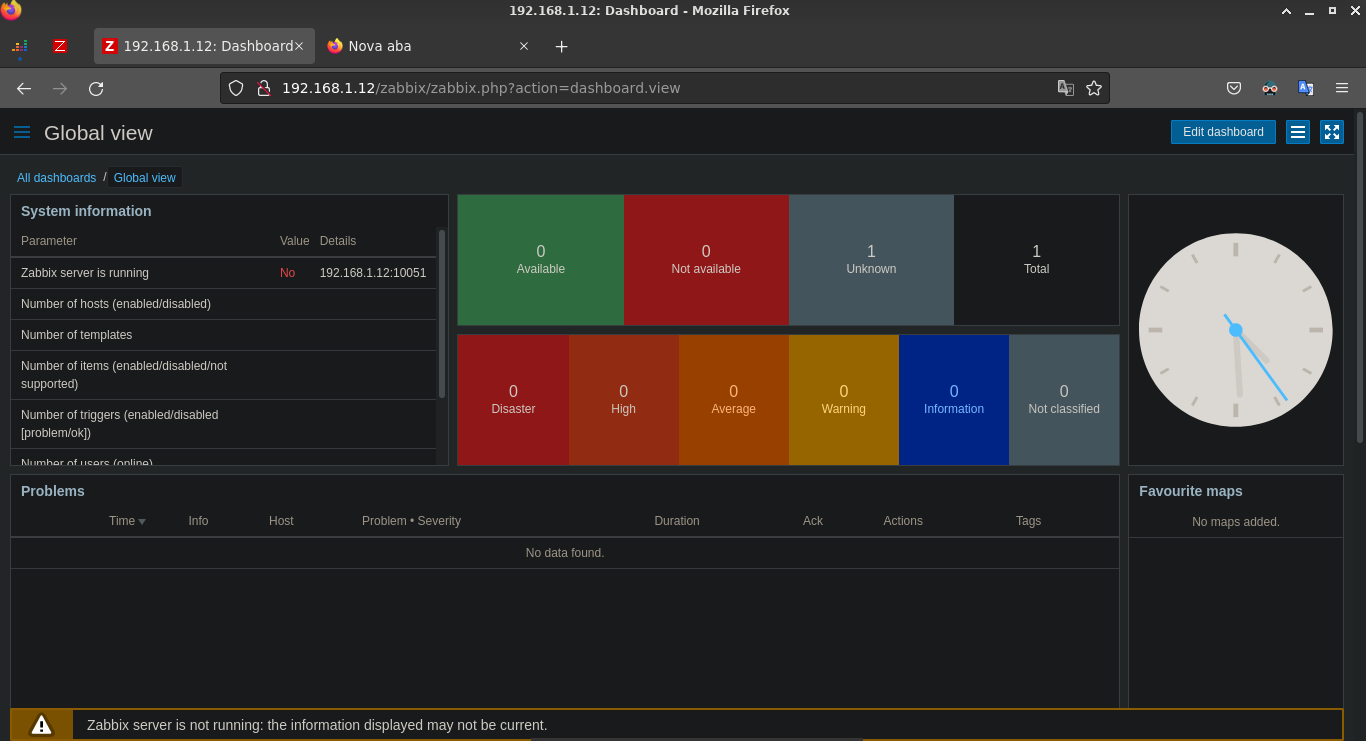Screen dimensions: 1366x741
Task: Bookmark page with star icon
Action: [x=1094, y=88]
